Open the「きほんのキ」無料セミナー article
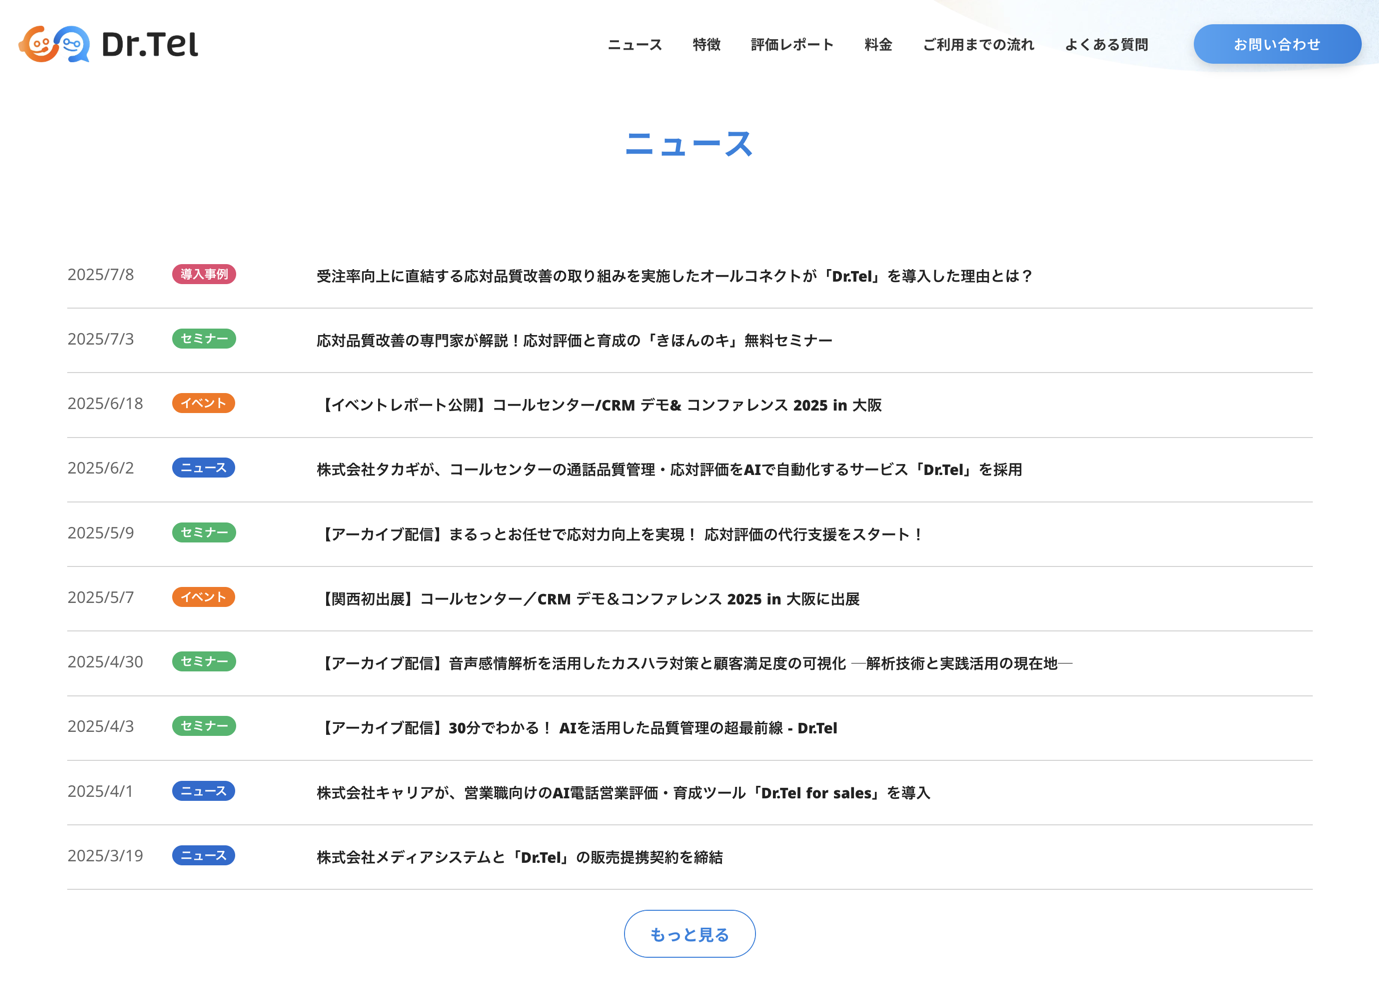1379x996 pixels. 574,341
